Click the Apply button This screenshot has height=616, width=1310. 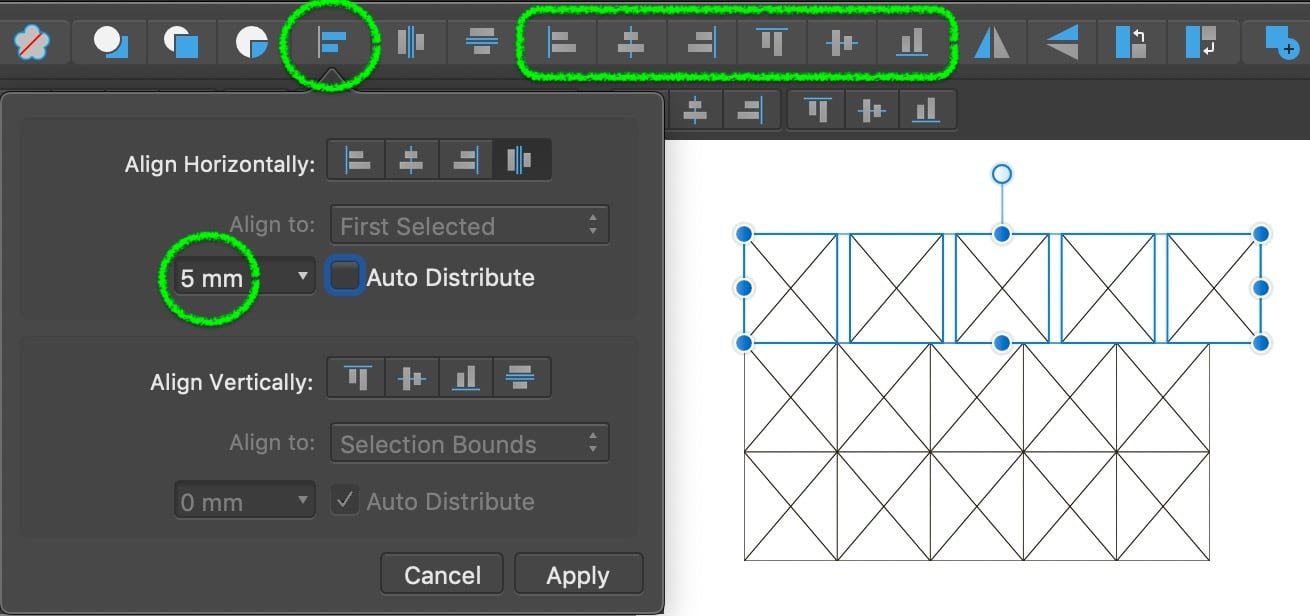point(578,574)
